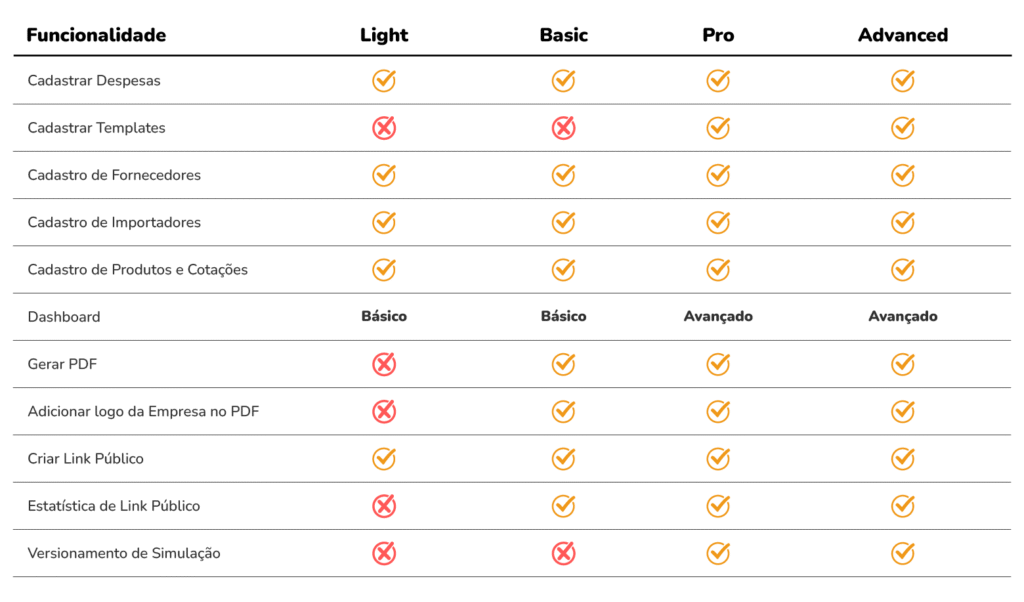Click the Funcionalidade header label

tap(96, 35)
